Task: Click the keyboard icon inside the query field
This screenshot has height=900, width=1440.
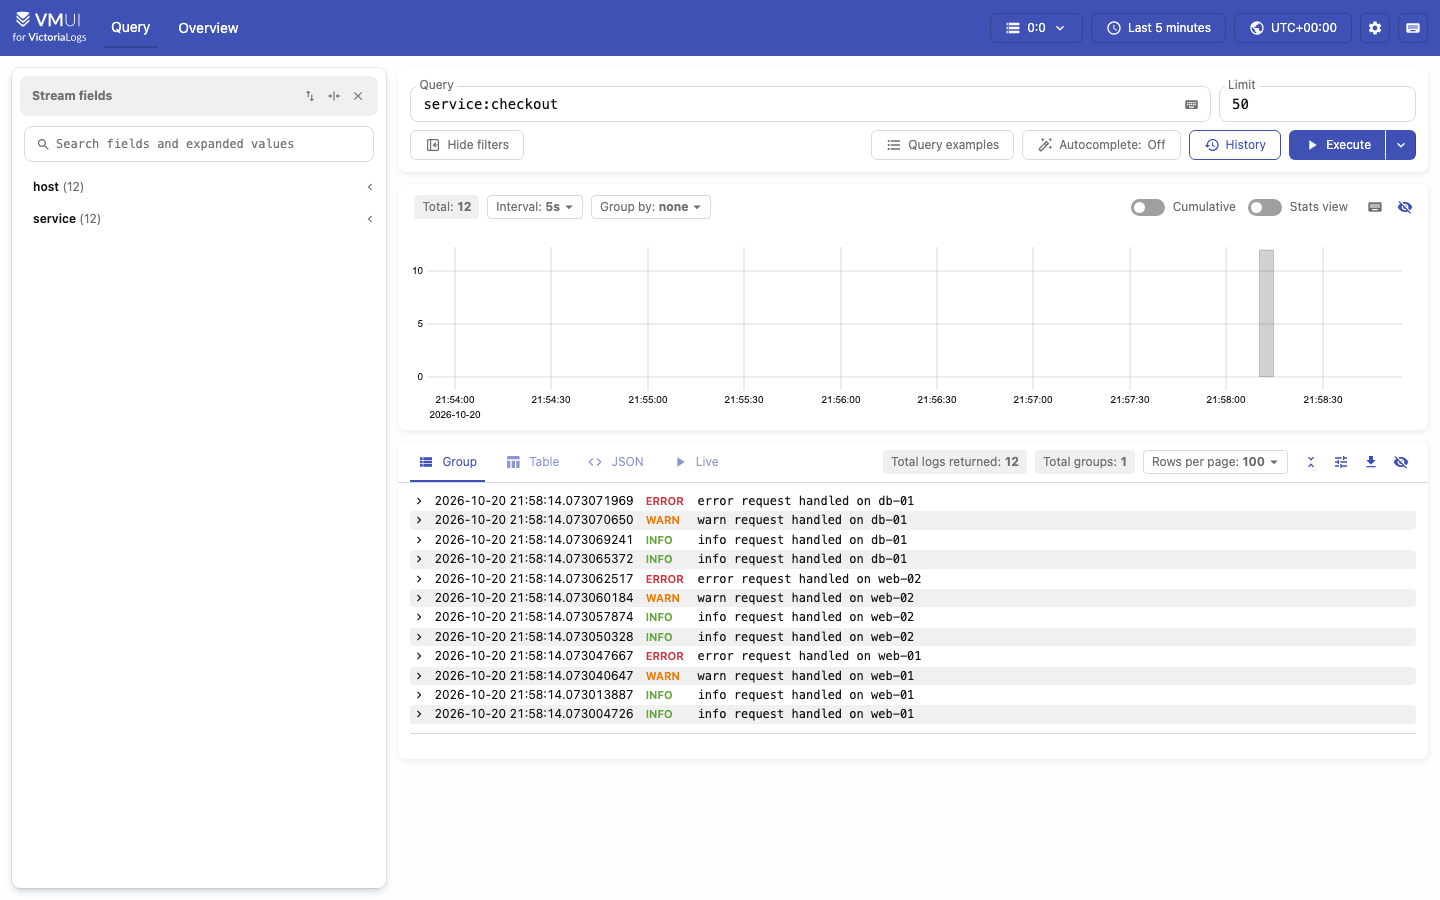Action: 1191,104
